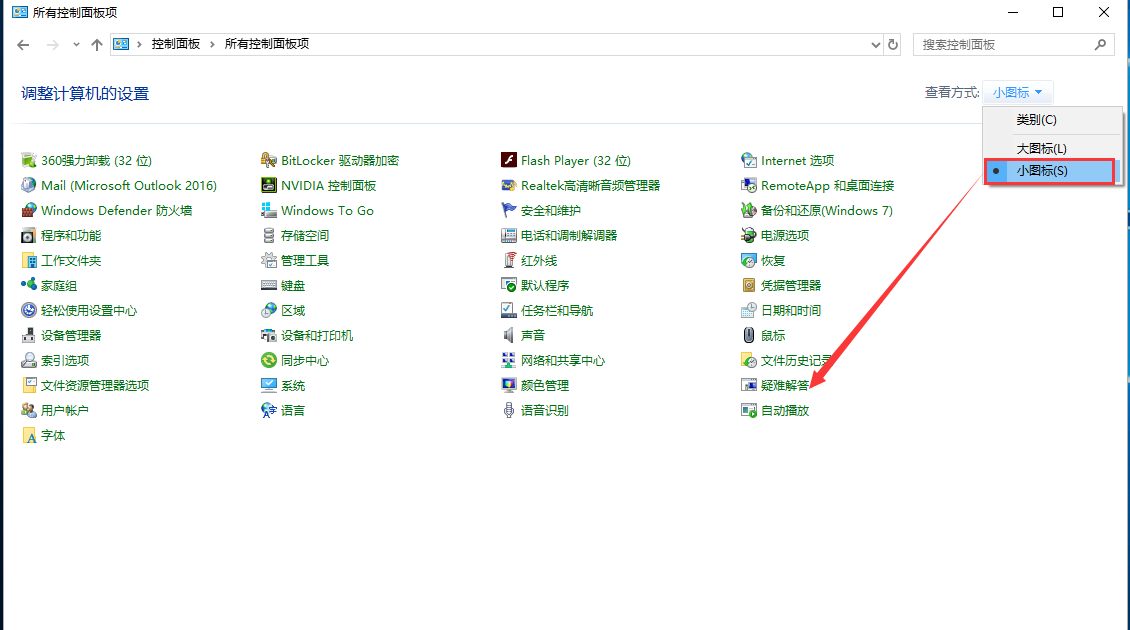
Task: Open recent locations dropdown arrow
Action: click(x=76, y=45)
